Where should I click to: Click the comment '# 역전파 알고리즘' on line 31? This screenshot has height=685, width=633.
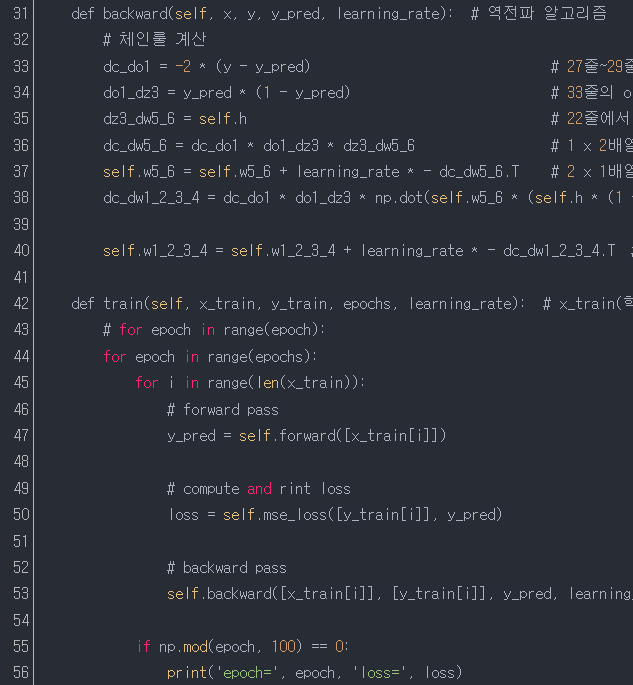click(539, 13)
